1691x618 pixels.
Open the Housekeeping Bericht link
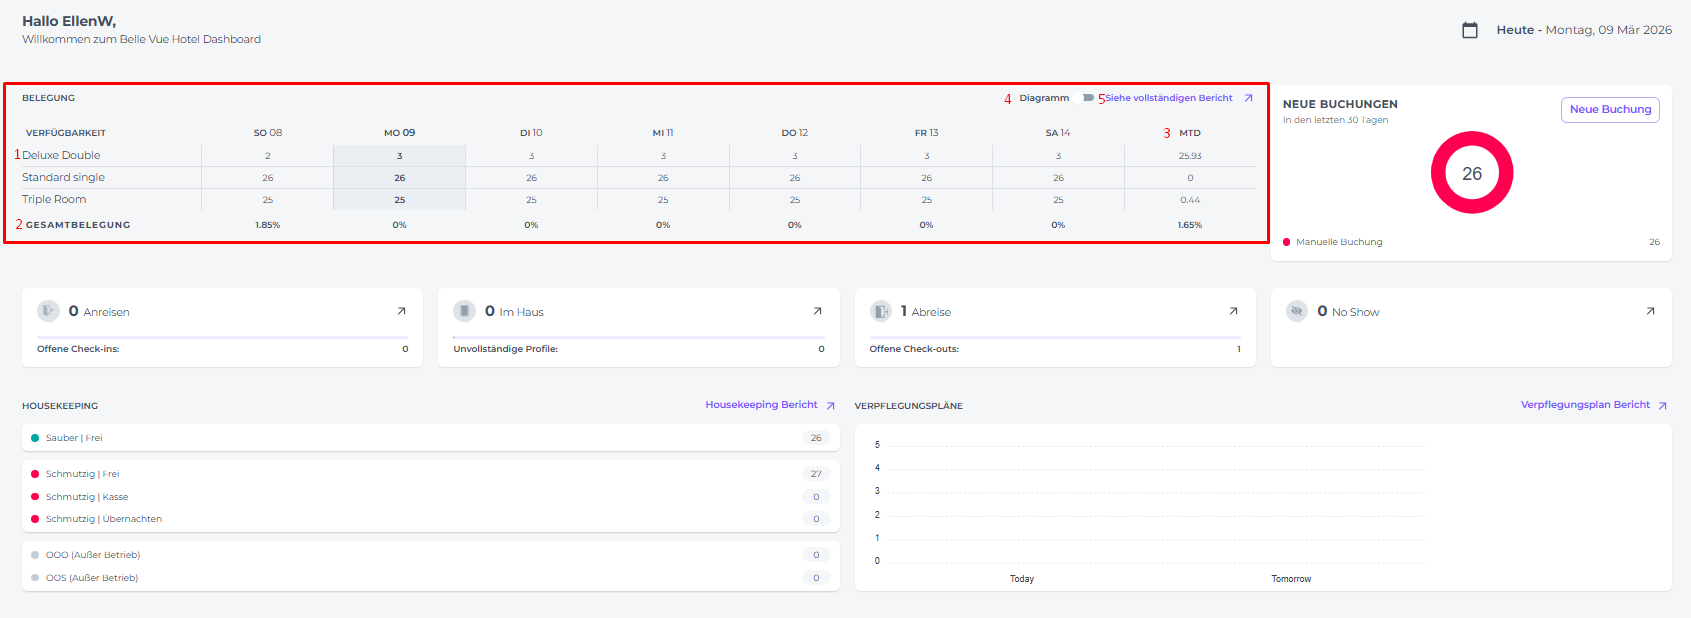click(761, 405)
